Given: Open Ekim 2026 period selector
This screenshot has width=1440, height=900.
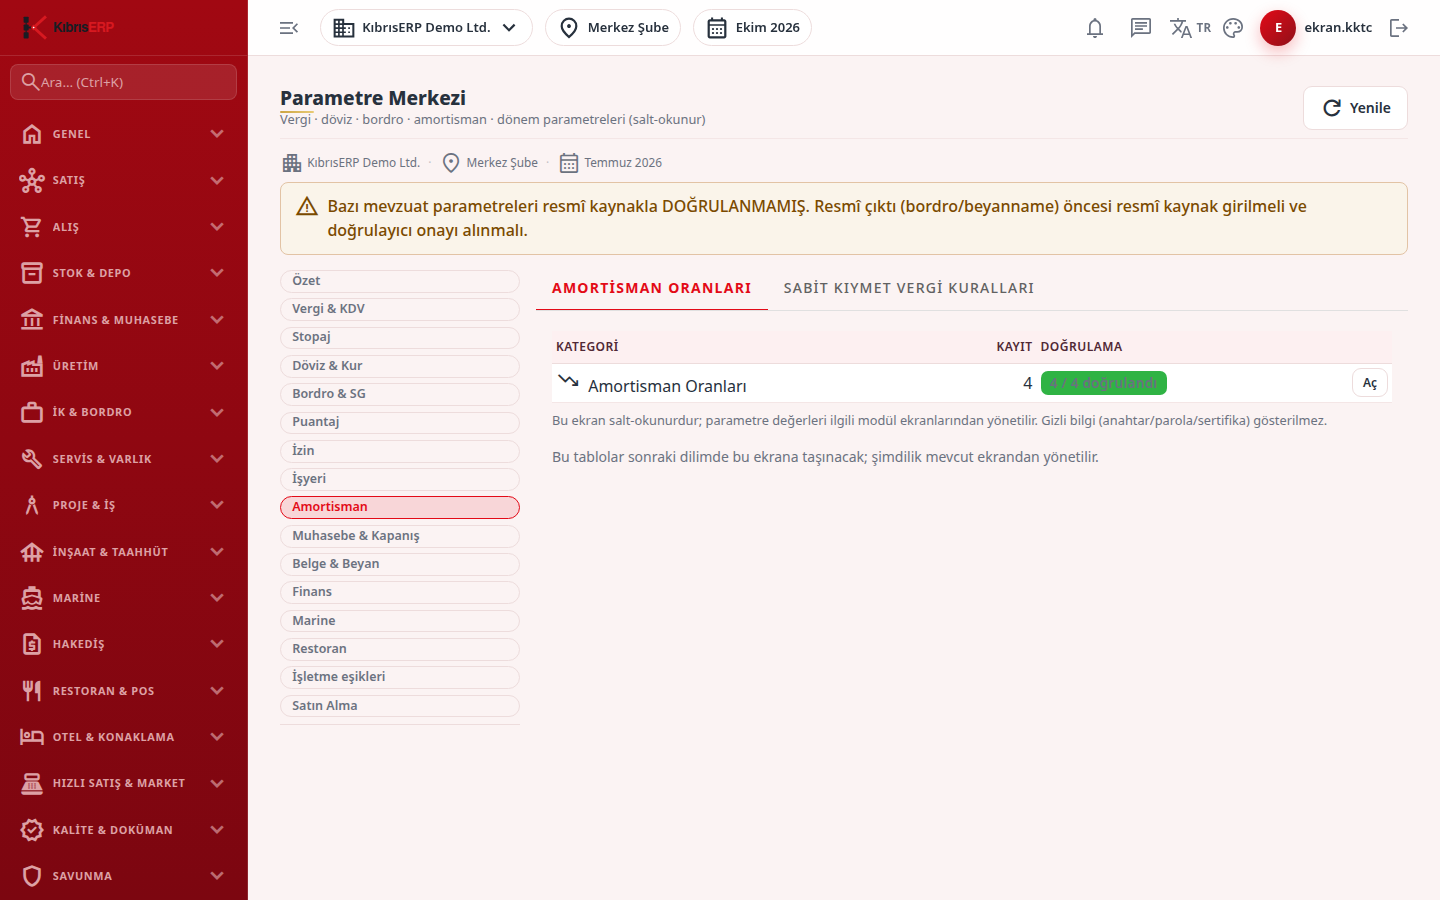Looking at the screenshot, I should 752,28.
